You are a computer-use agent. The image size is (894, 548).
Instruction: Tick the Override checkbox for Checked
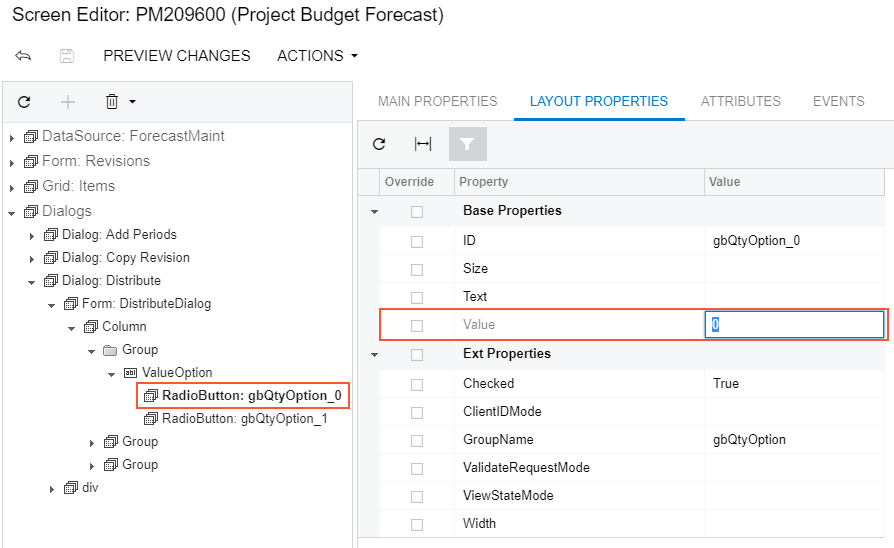417,384
